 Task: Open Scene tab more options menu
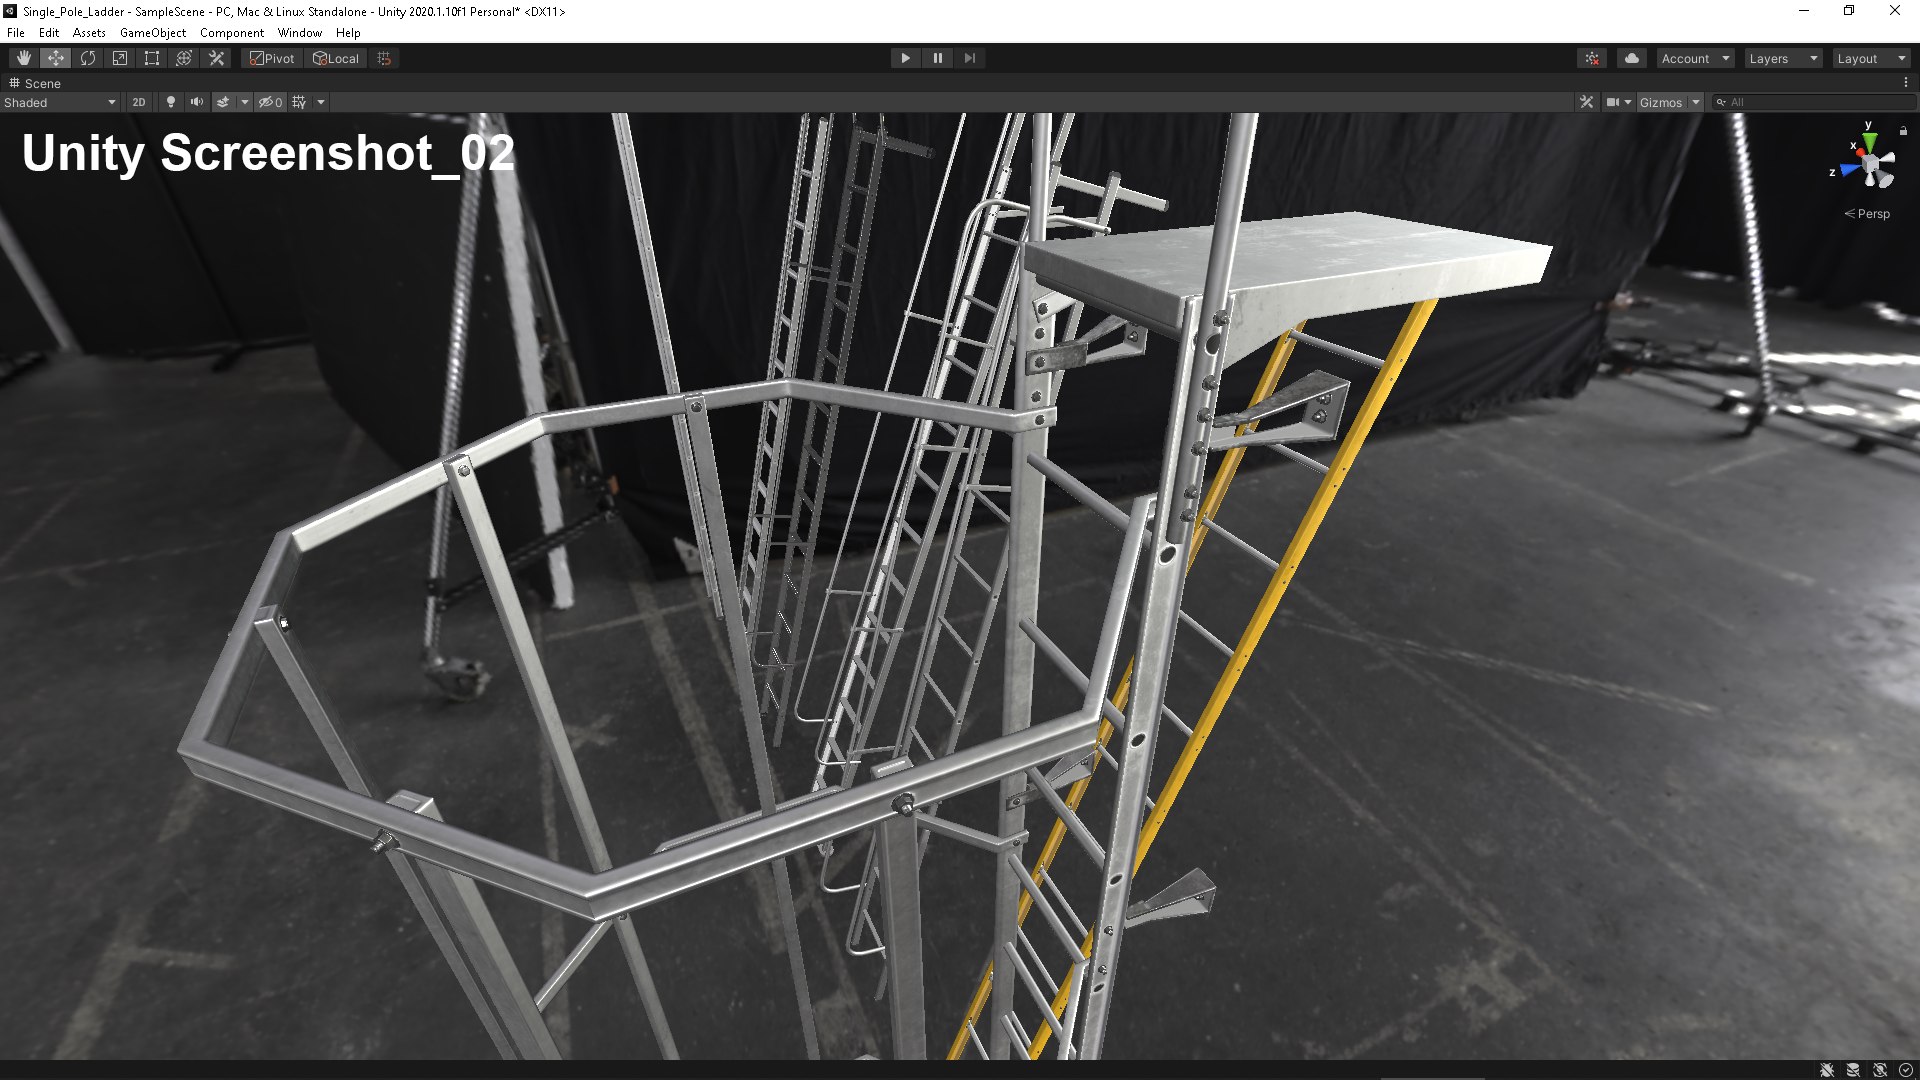(x=1906, y=83)
